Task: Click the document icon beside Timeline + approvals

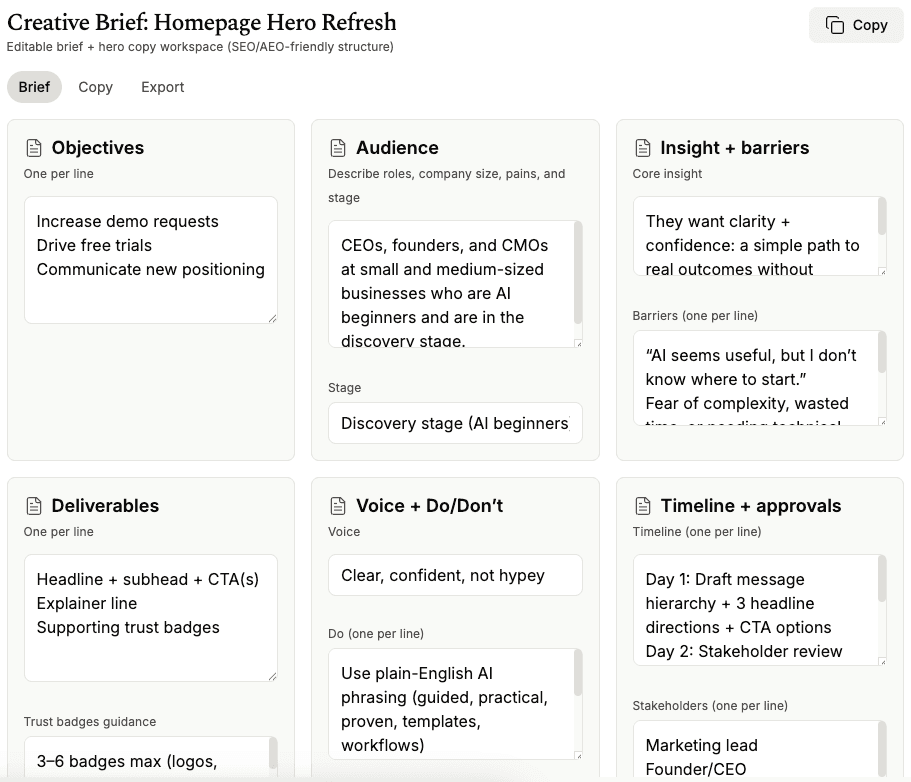Action: [x=643, y=506]
